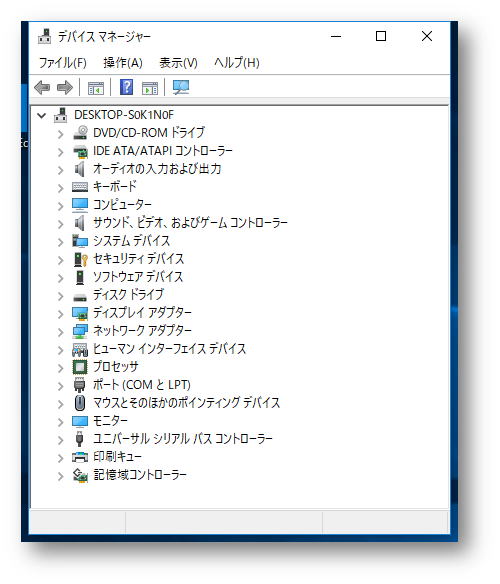
Task: Click the マウス pointing device icon
Action: pyautogui.click(x=80, y=403)
